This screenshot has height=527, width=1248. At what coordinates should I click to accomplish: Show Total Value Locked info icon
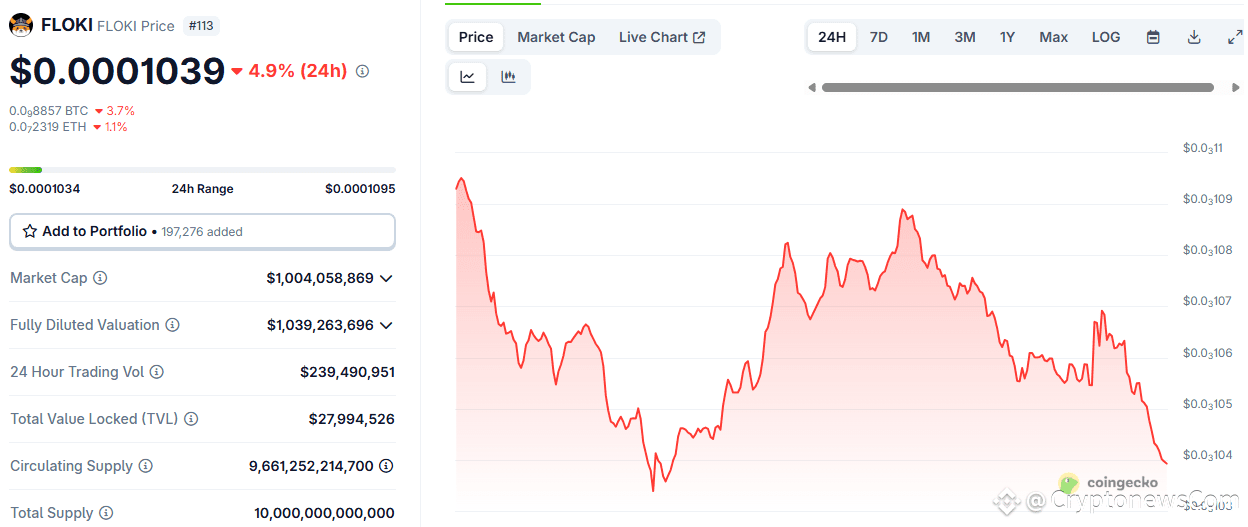point(191,419)
